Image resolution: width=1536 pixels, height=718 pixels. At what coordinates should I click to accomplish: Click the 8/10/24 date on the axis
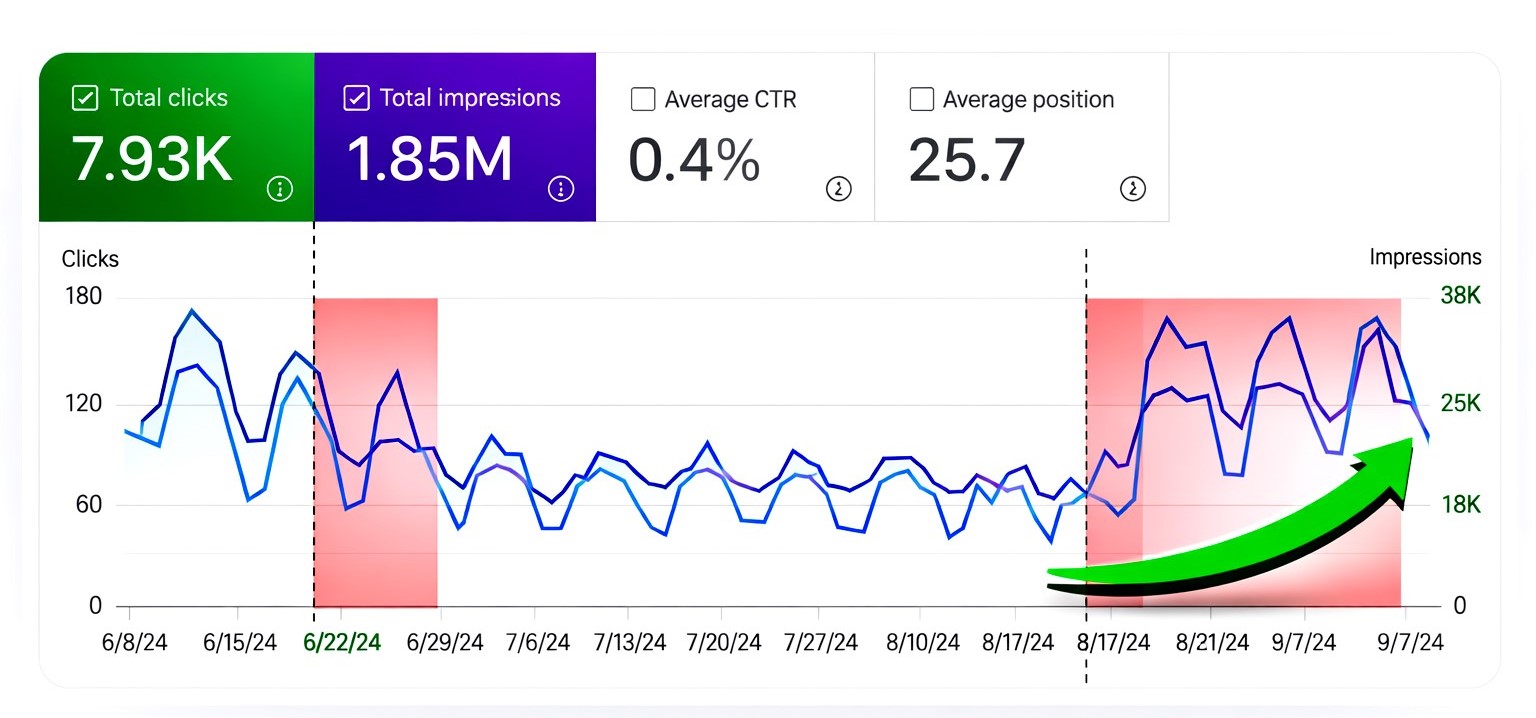pyautogui.click(x=921, y=643)
